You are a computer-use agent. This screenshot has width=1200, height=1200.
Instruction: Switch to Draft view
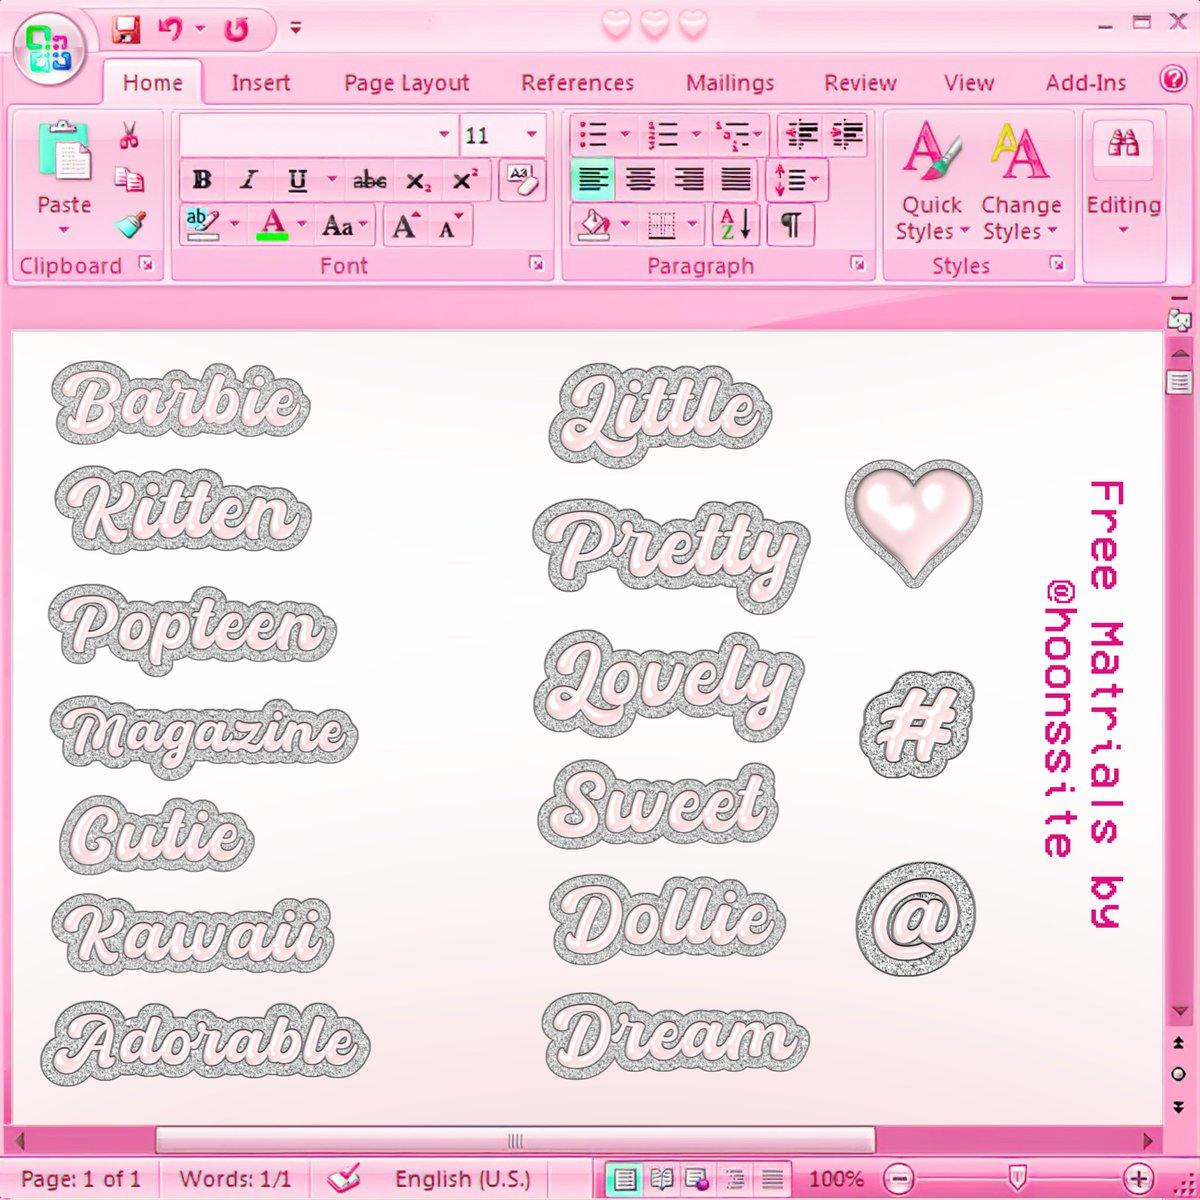pos(771,1179)
